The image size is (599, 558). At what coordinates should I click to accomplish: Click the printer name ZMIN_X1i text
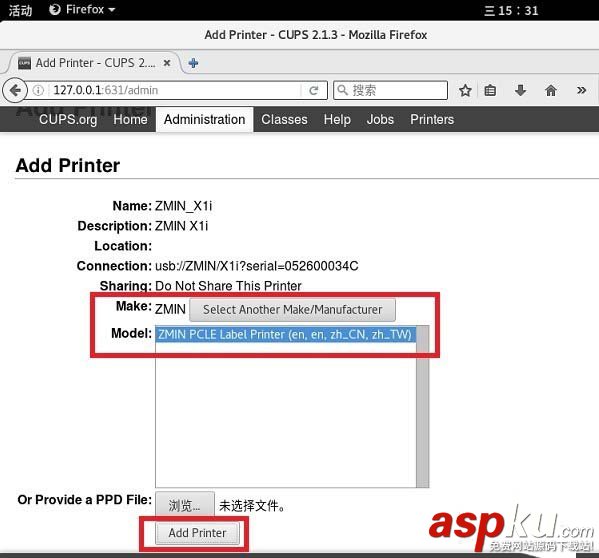coord(183,206)
